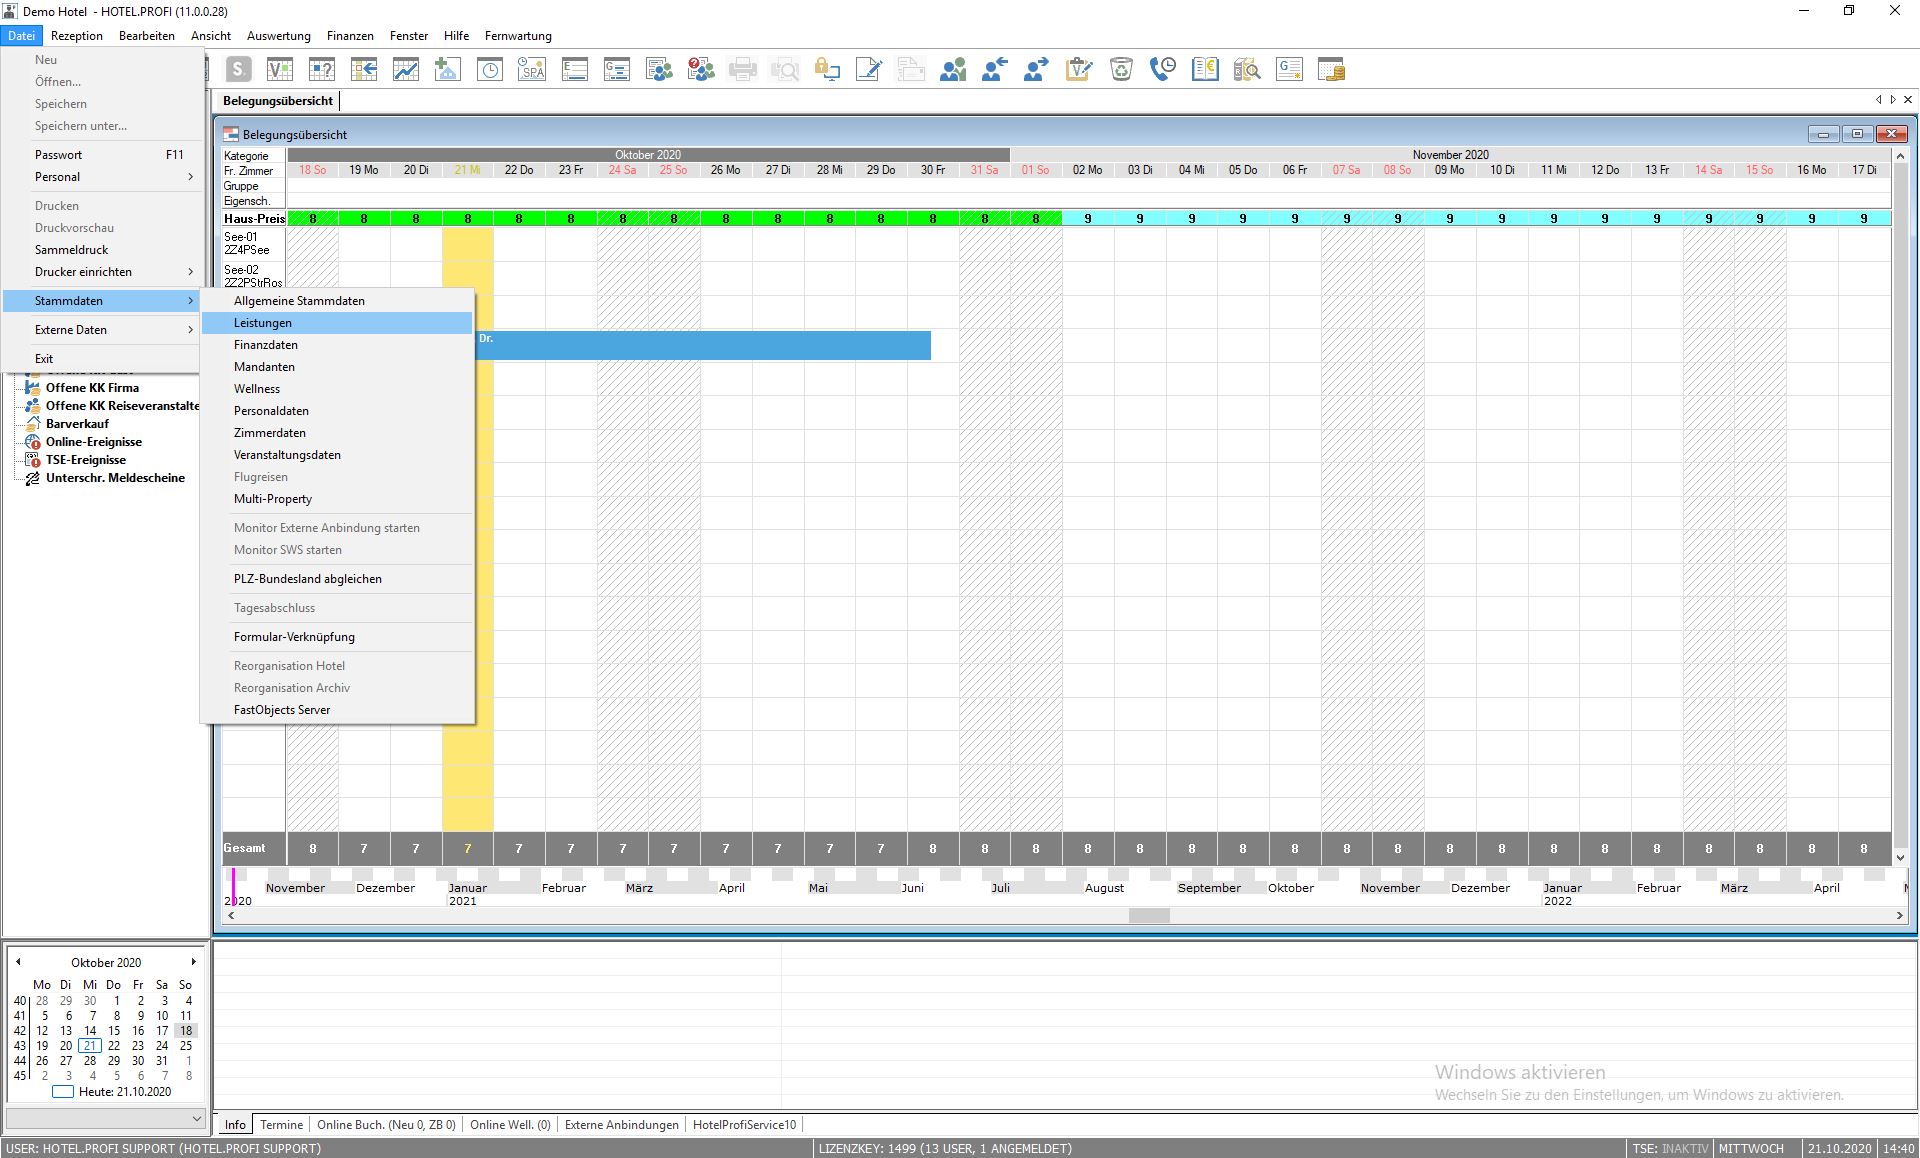Click the Euro book toolbar icon
This screenshot has width=1920, height=1158.
[x=1205, y=69]
